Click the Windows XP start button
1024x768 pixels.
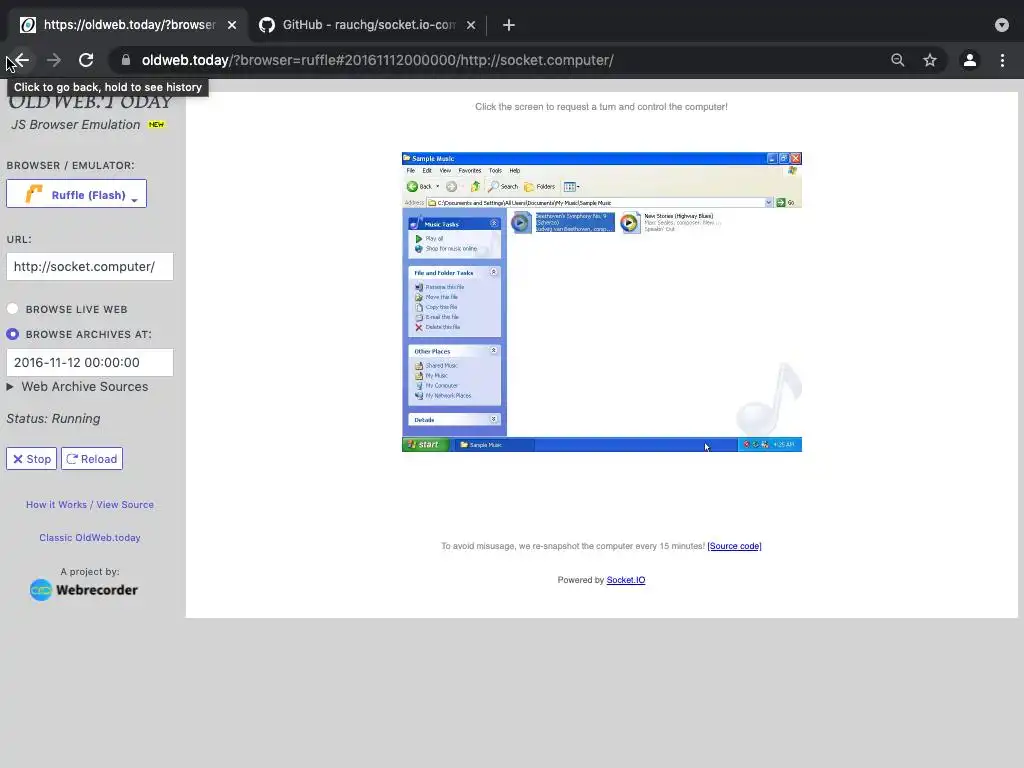[x=426, y=445]
